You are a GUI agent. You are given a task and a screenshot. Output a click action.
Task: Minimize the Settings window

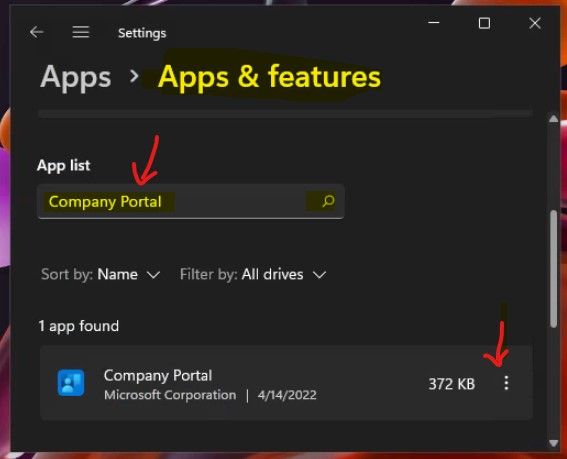(434, 23)
